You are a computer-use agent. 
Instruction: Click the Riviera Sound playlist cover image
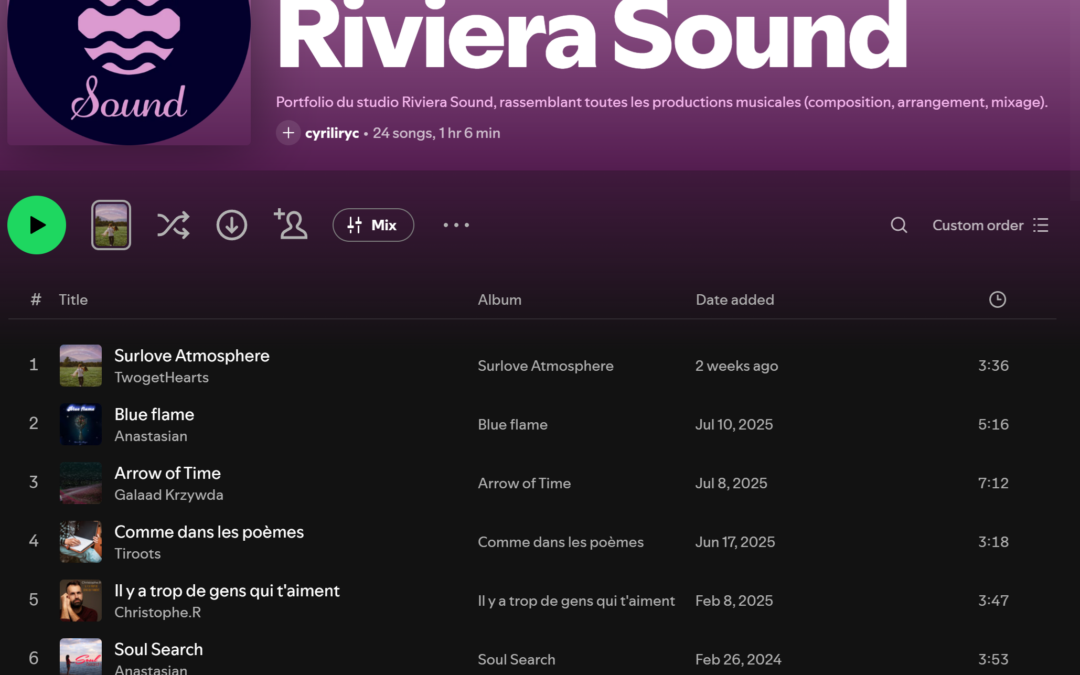129,72
